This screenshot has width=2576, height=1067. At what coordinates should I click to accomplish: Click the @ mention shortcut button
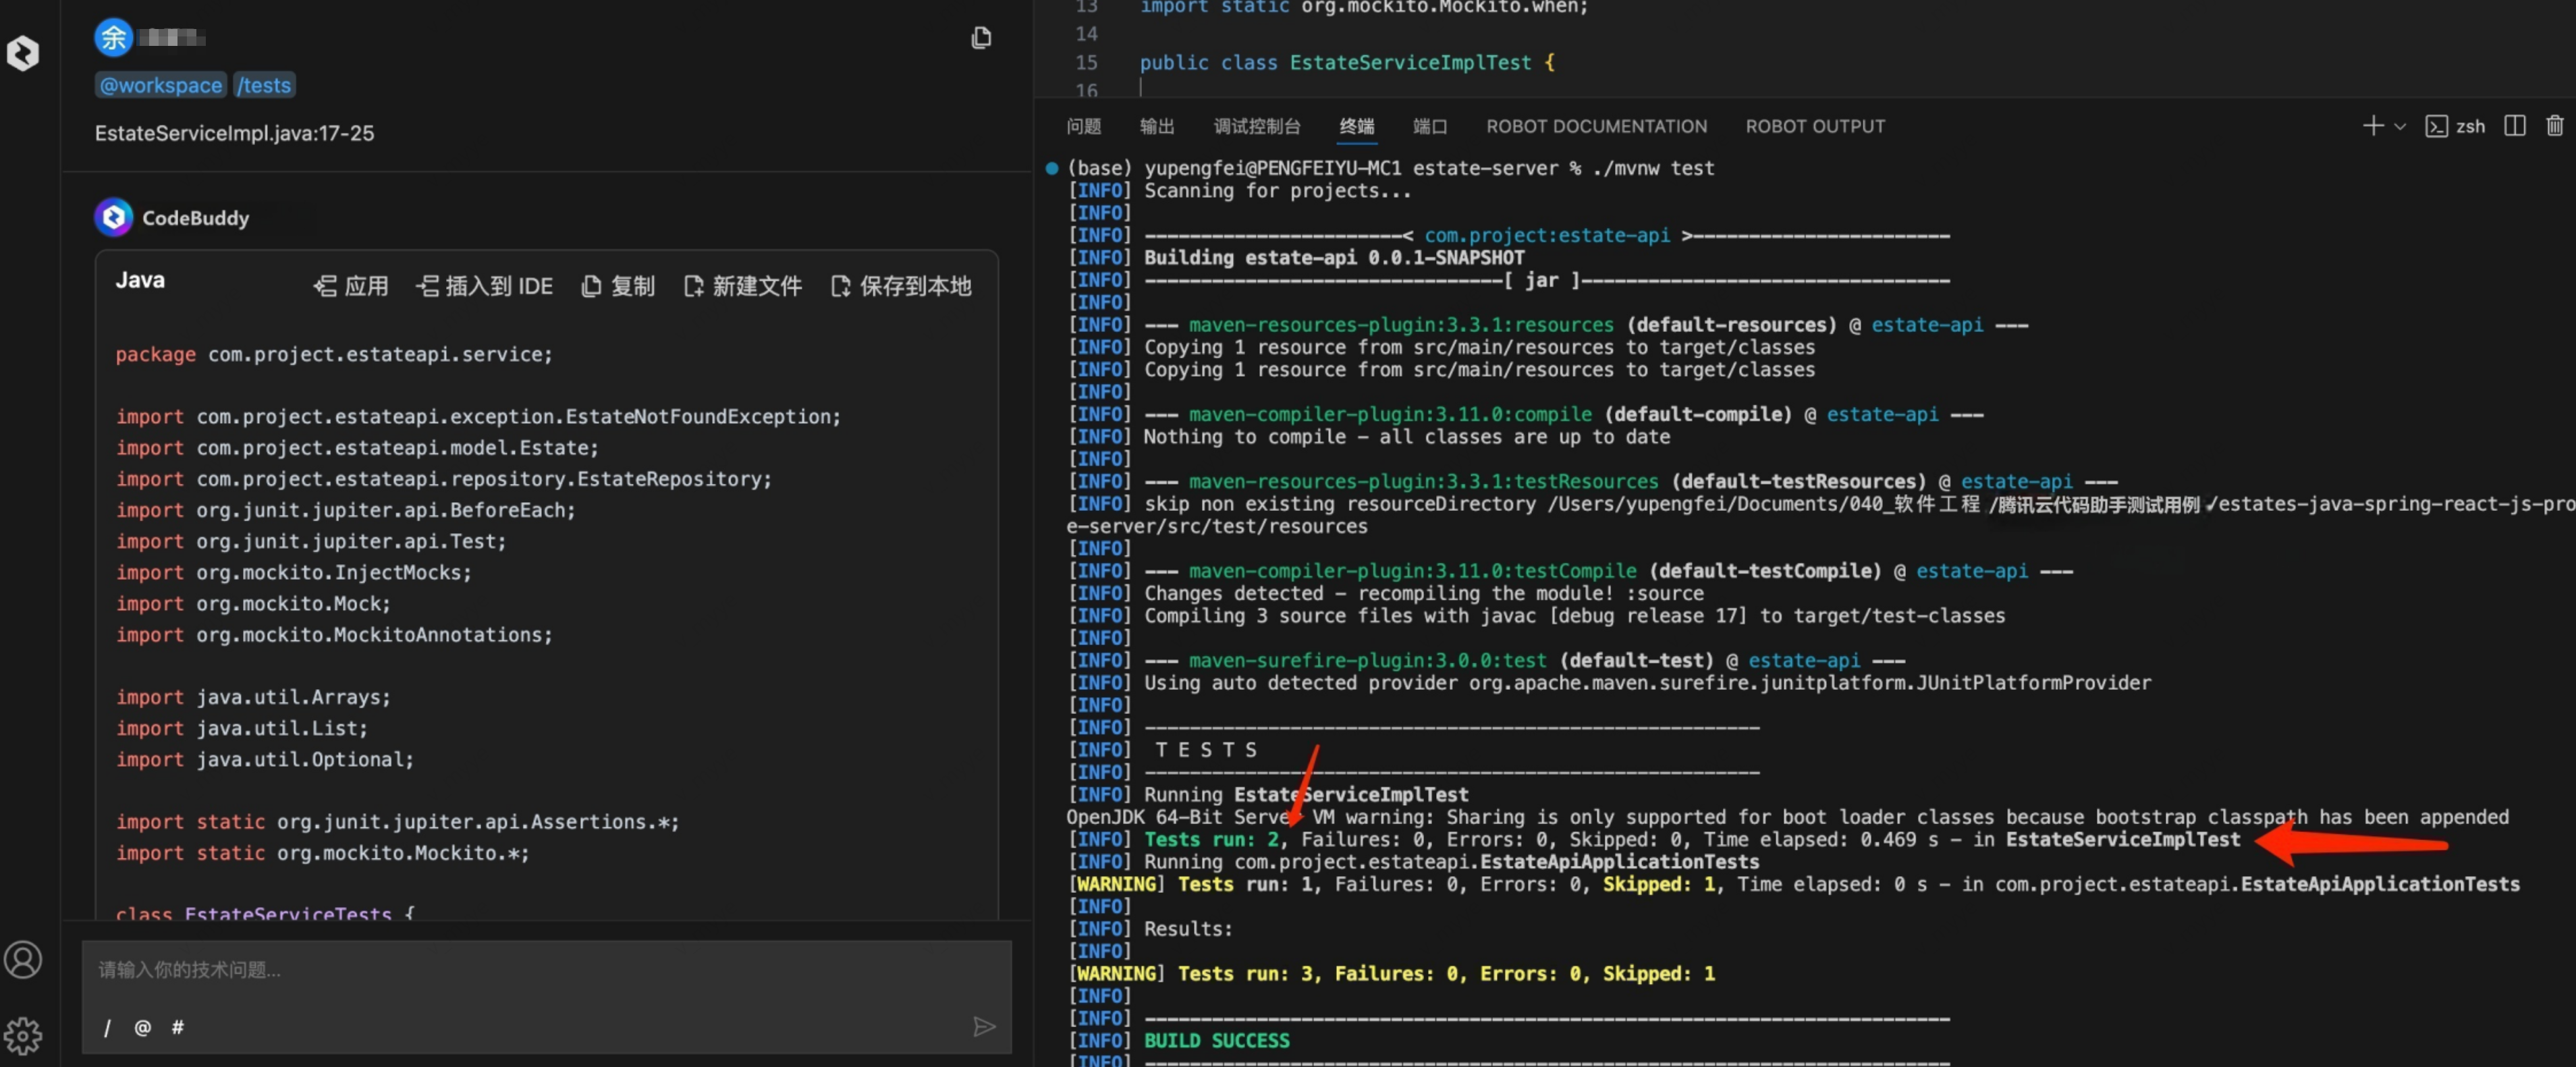coord(142,1027)
